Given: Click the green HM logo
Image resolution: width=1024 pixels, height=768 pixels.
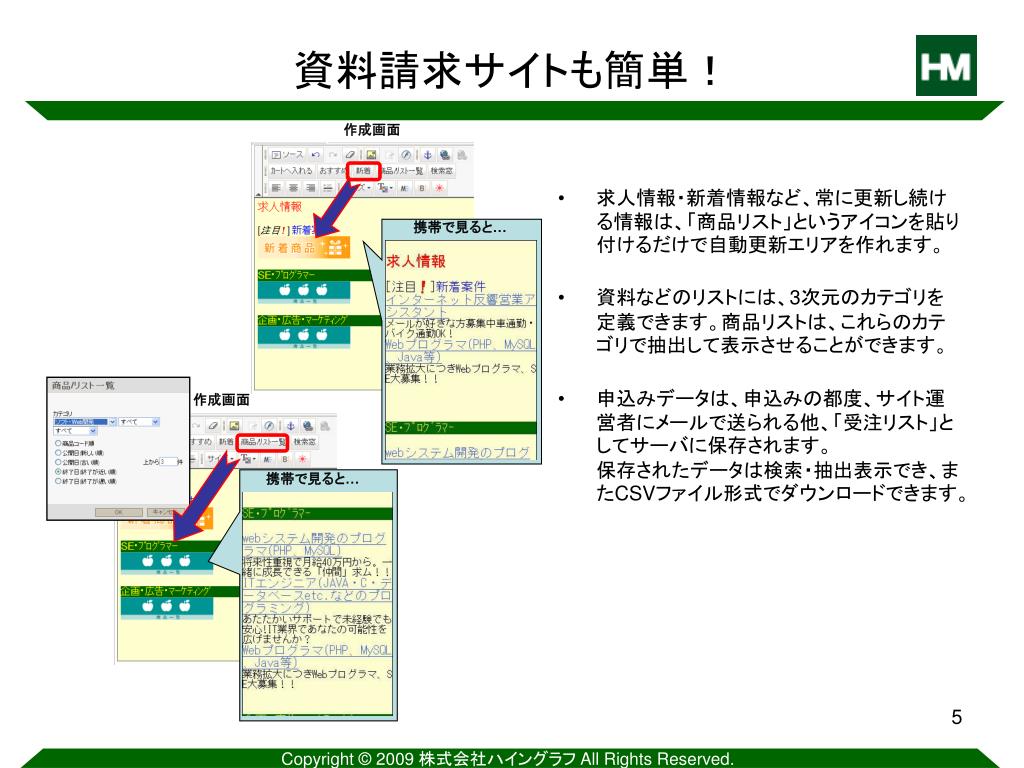Looking at the screenshot, I should click(x=946, y=65).
